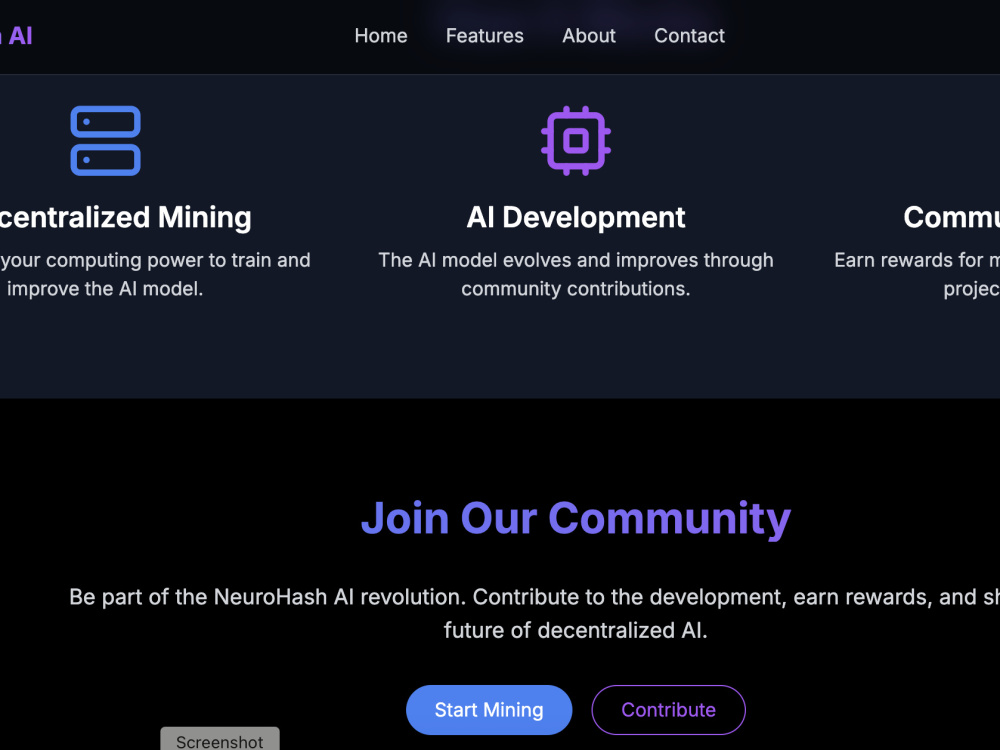Click text 'community contributions.'

coord(576,289)
